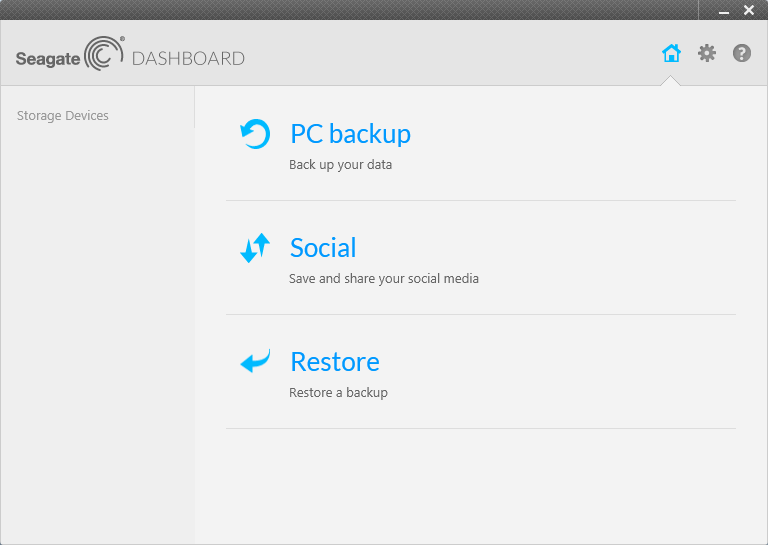Click "Save and share your social media" text
768x545 pixels.
384,279
